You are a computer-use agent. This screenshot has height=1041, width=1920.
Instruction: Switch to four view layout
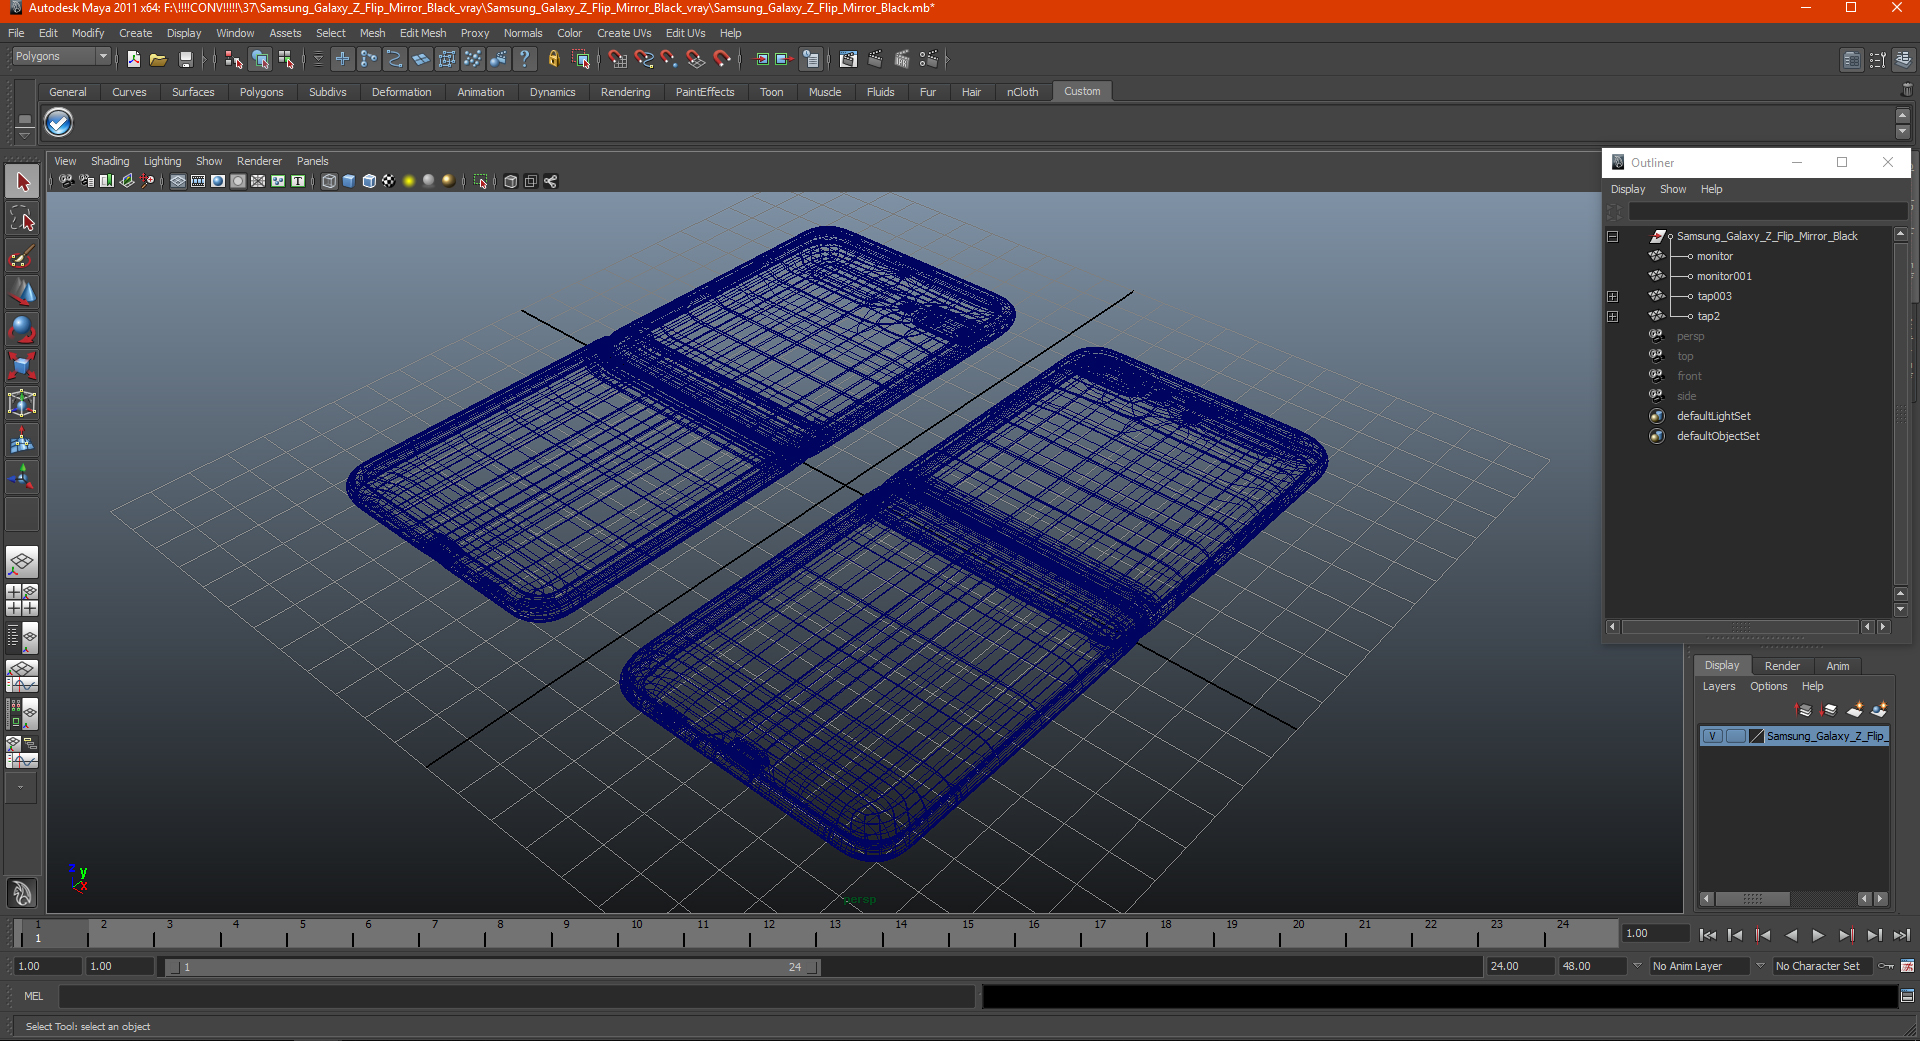pyautogui.click(x=22, y=600)
